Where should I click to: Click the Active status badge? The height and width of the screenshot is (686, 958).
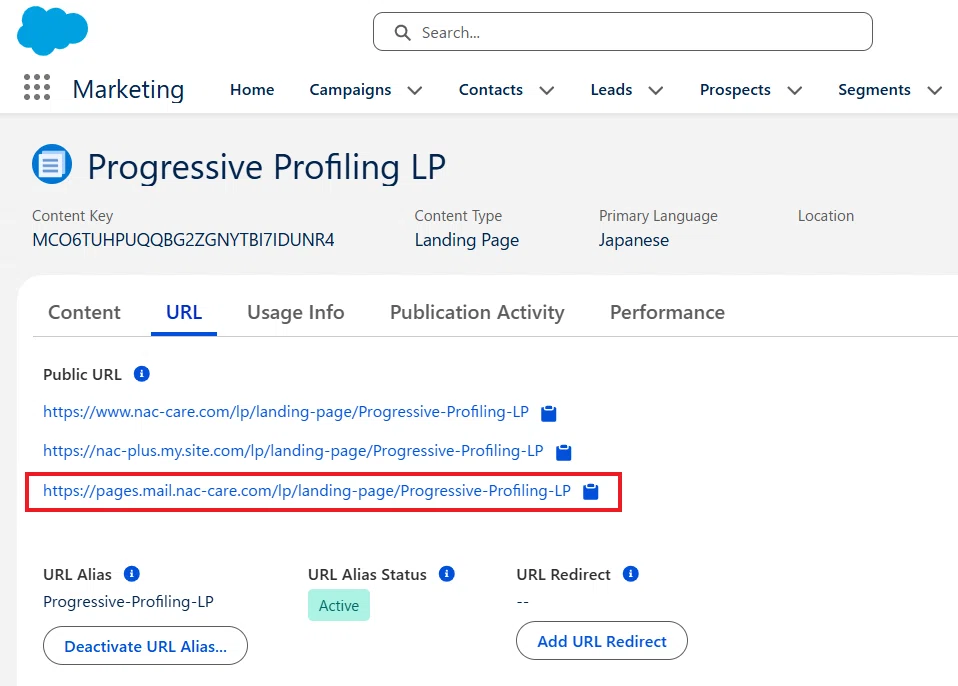pos(339,605)
